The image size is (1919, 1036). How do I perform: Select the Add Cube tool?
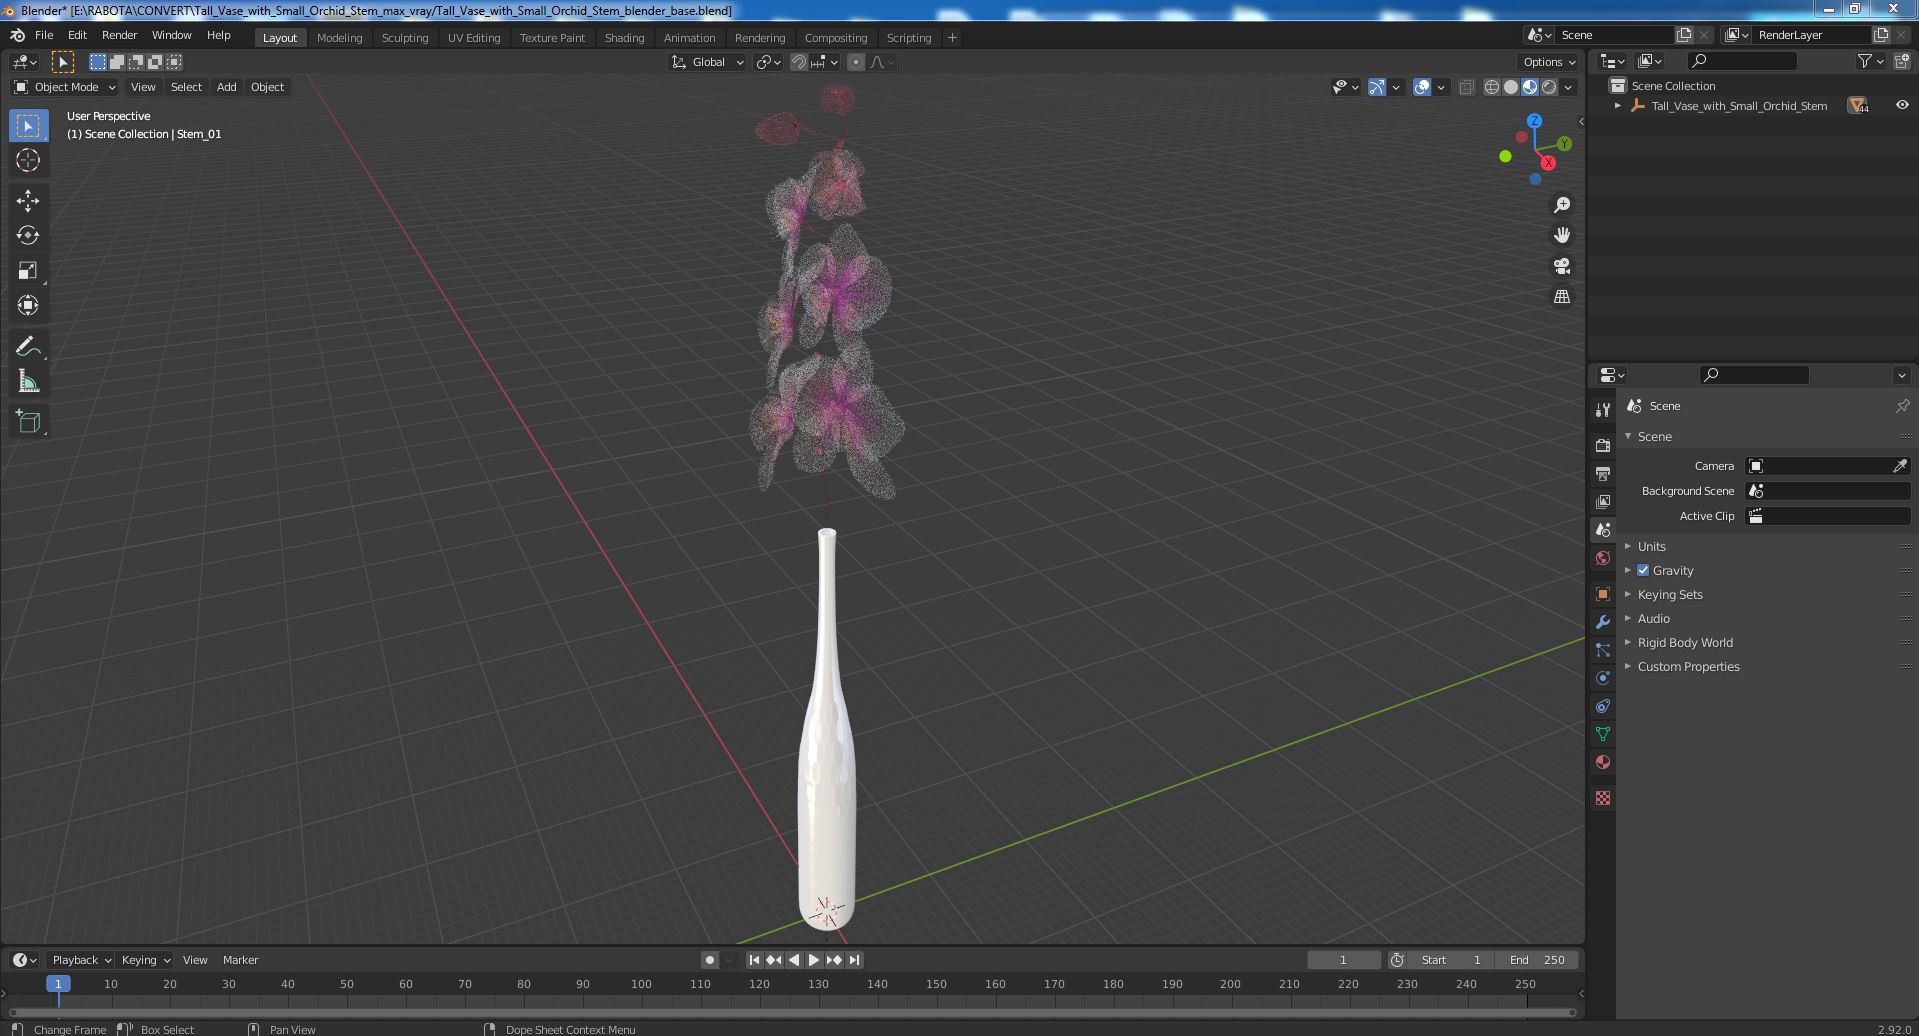click(28, 422)
